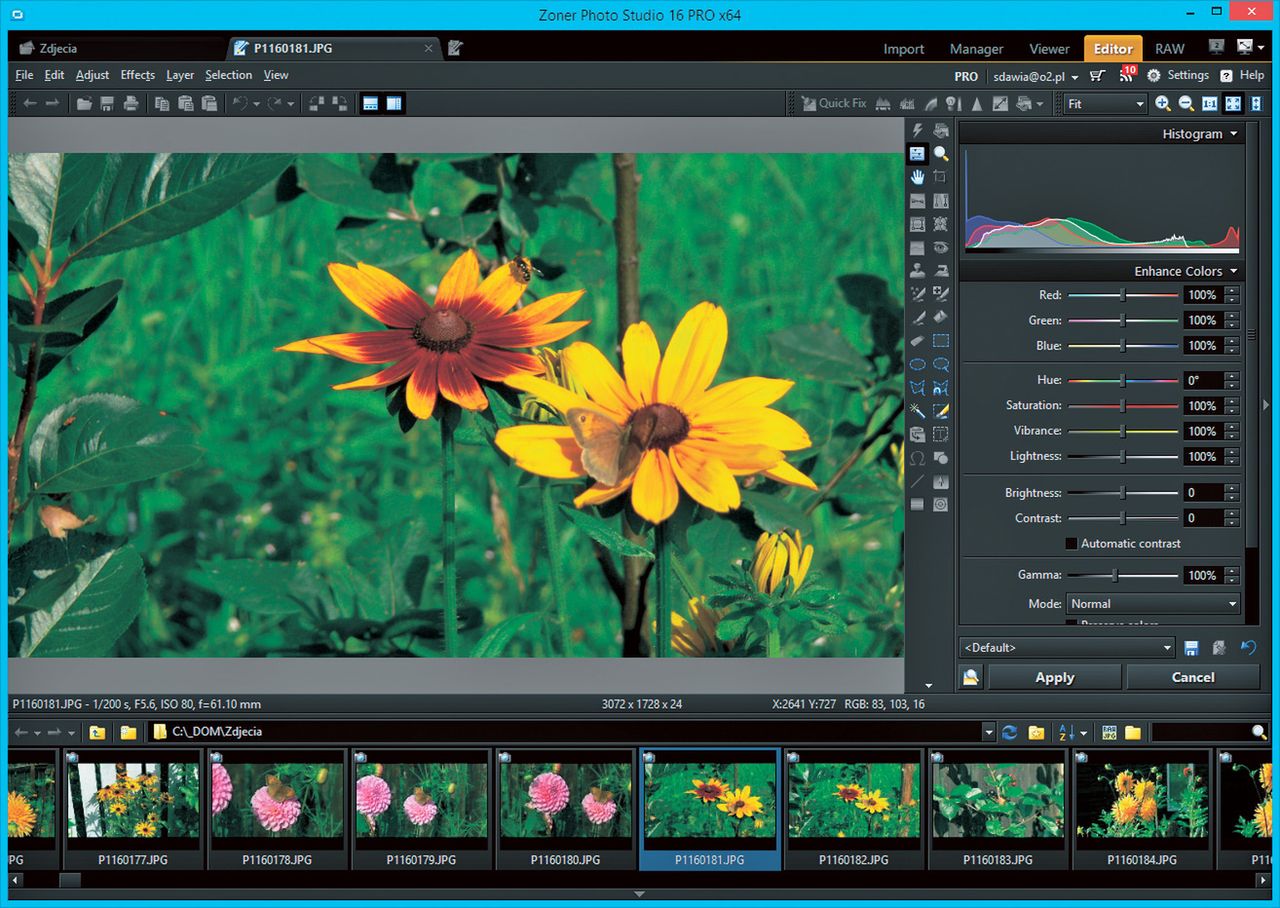Select thumbnail P1160183.JPG in filmstrip

(999, 808)
